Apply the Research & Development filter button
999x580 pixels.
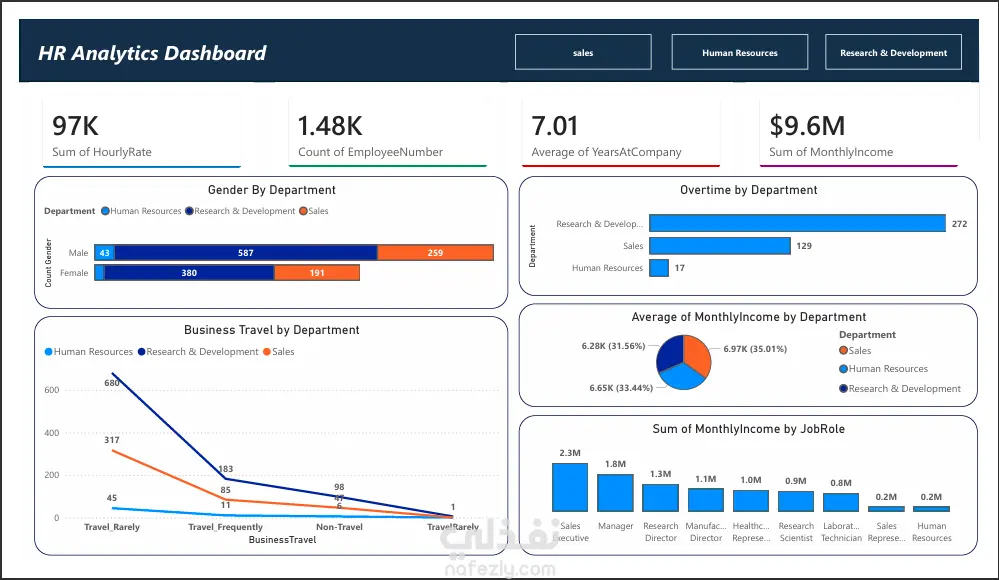pyautogui.click(x=893, y=52)
